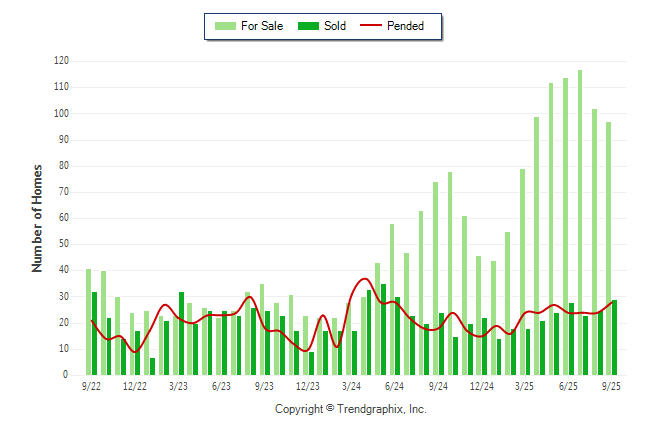Select the 9/25 x-axis label

[x=611, y=386]
